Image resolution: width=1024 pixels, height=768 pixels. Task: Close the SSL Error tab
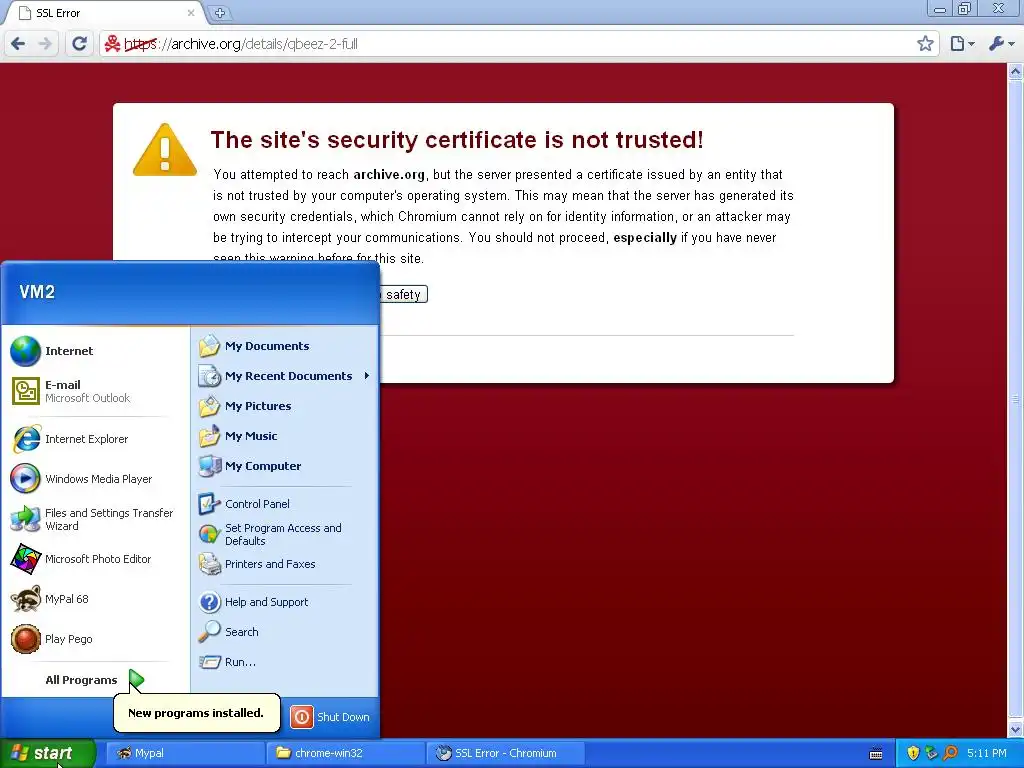point(191,13)
